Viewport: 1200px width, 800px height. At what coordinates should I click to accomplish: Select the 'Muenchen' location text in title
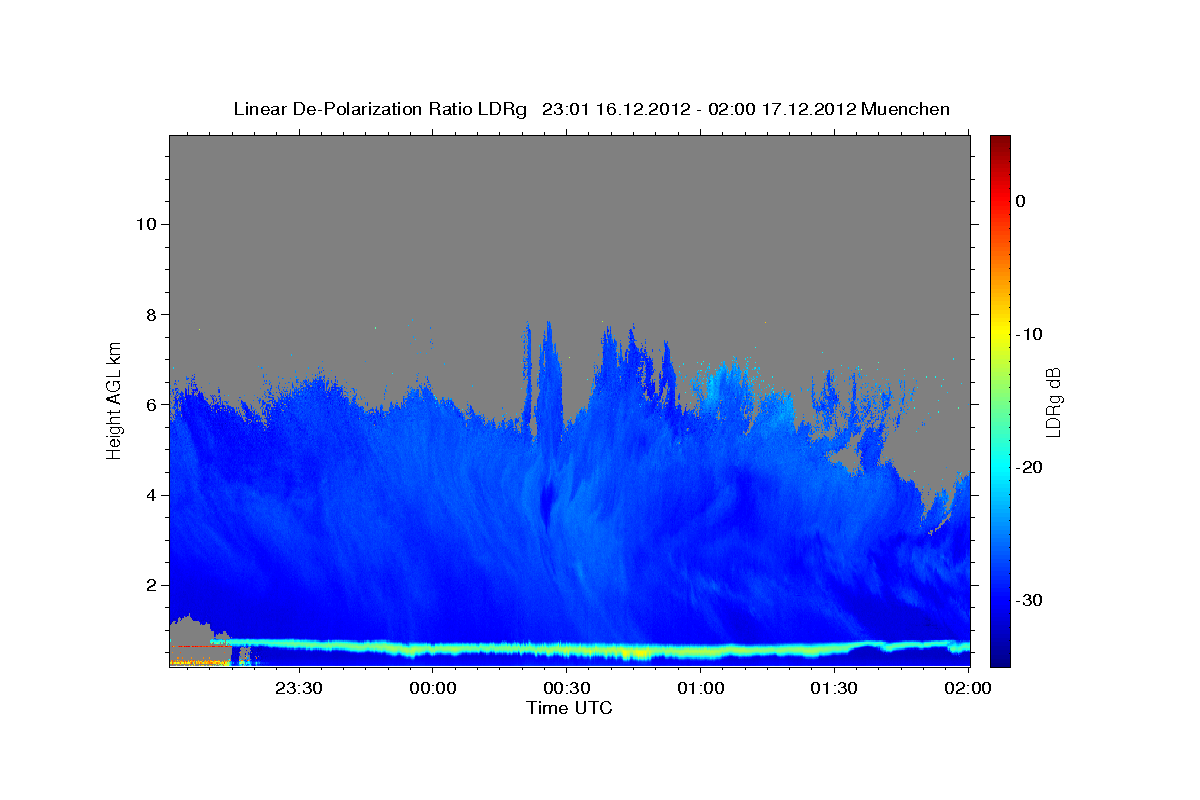[x=906, y=109]
